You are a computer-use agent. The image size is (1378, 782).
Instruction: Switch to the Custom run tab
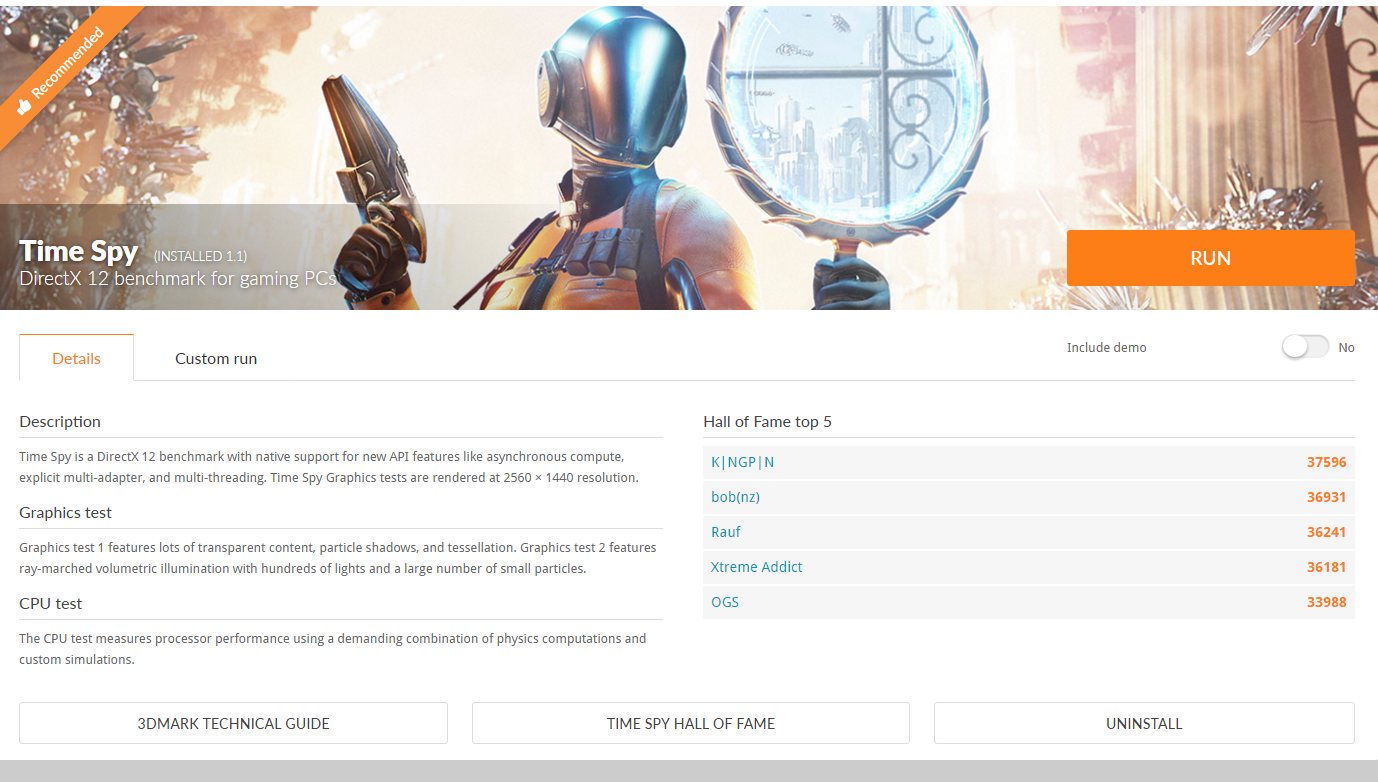pos(216,358)
